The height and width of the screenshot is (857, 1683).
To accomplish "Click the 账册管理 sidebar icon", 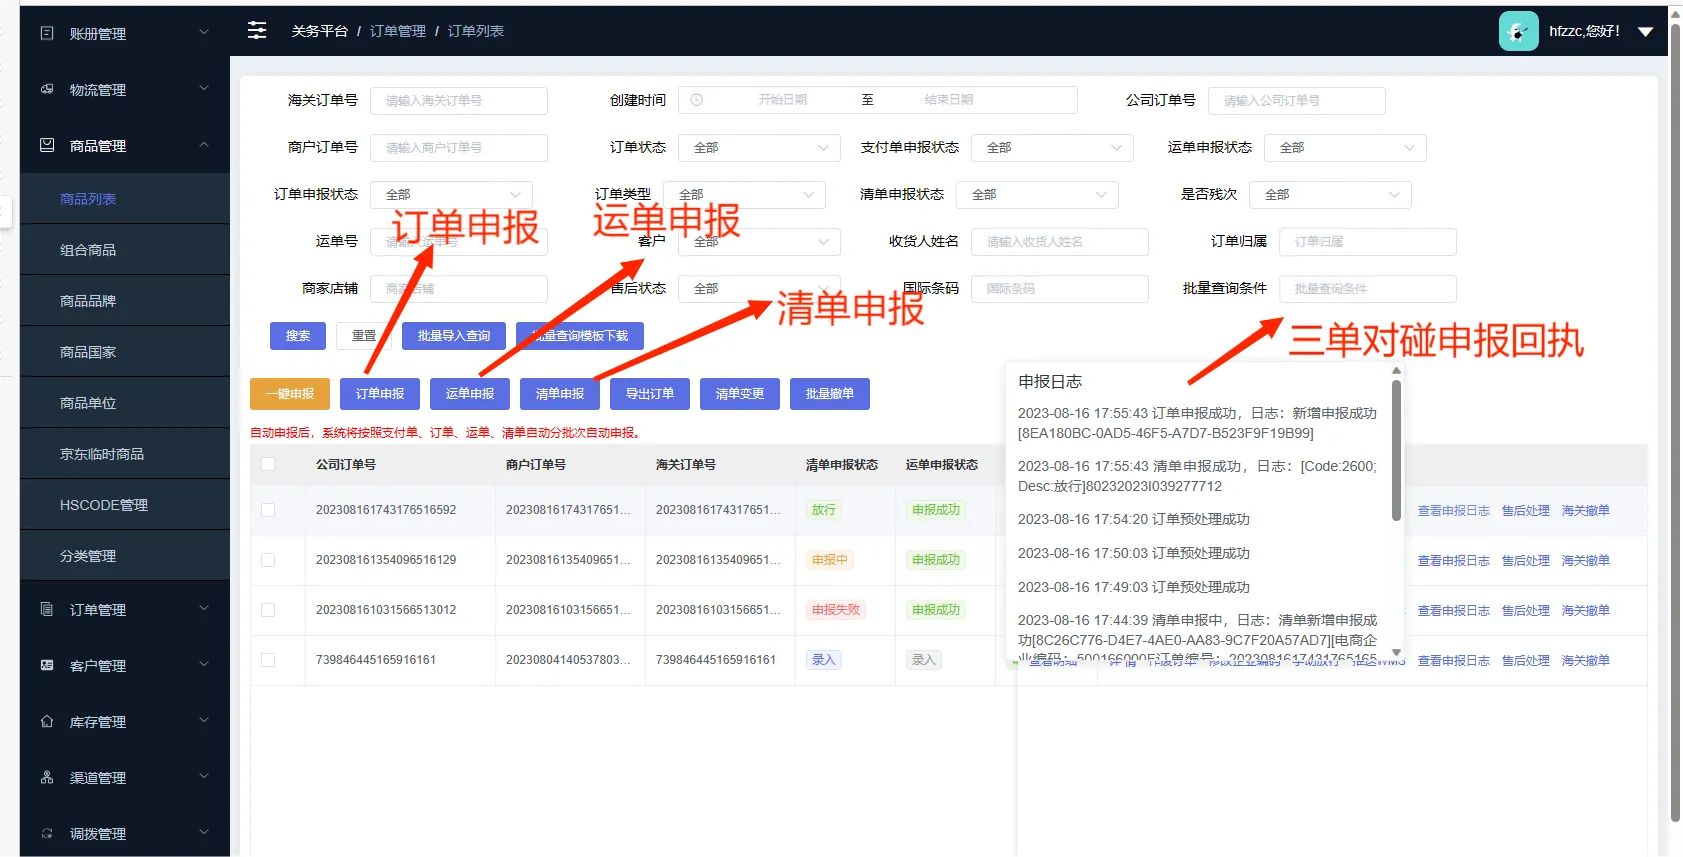I will click(x=47, y=33).
